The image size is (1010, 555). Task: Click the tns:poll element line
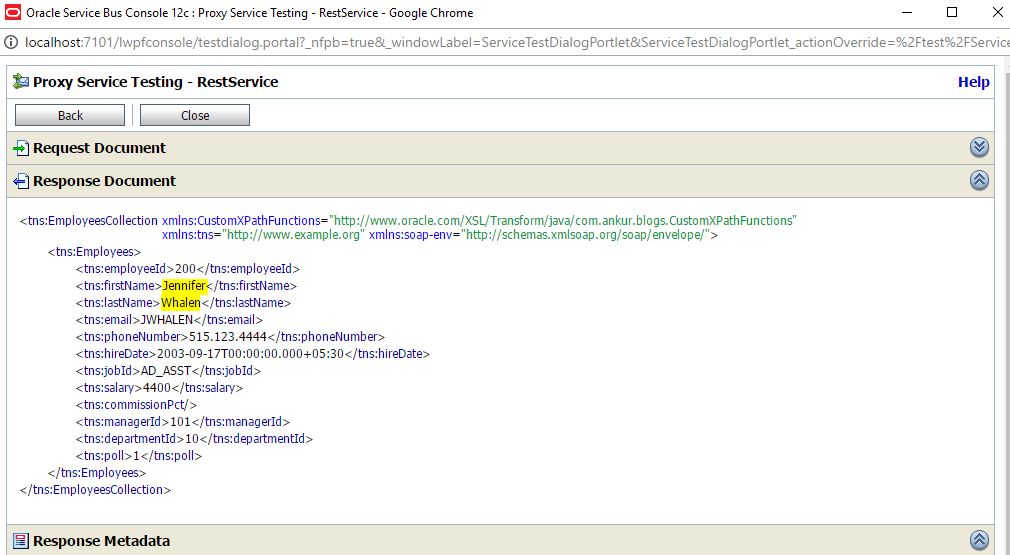tap(138, 456)
